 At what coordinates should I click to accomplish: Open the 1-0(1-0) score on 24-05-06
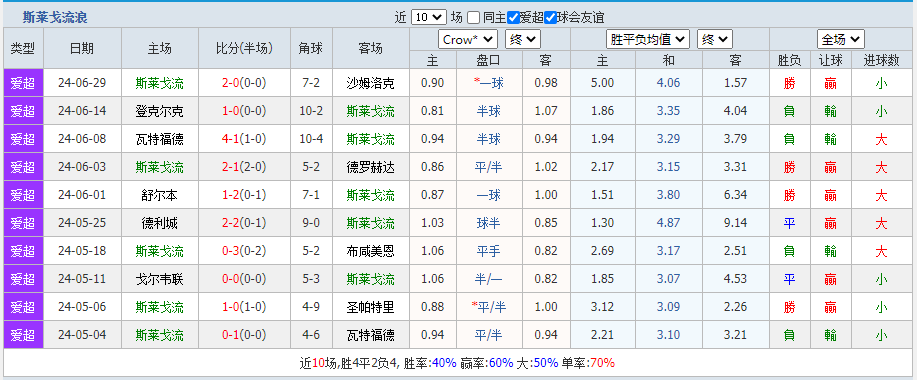244,308
